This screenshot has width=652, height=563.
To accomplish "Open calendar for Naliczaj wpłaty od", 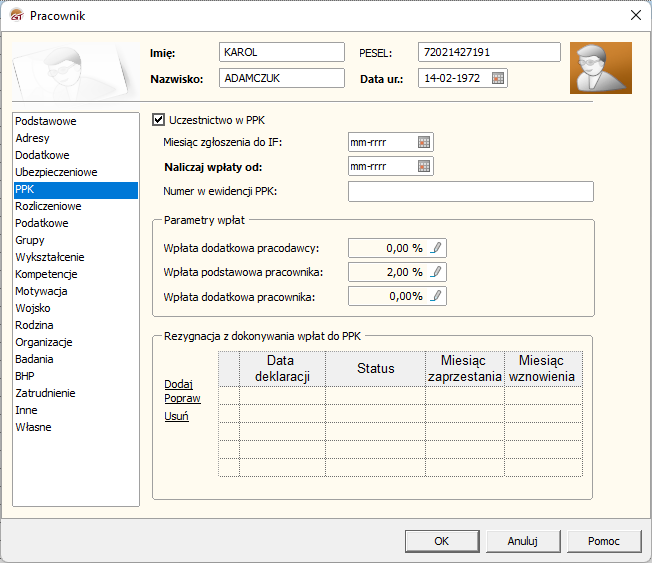I will [424, 166].
